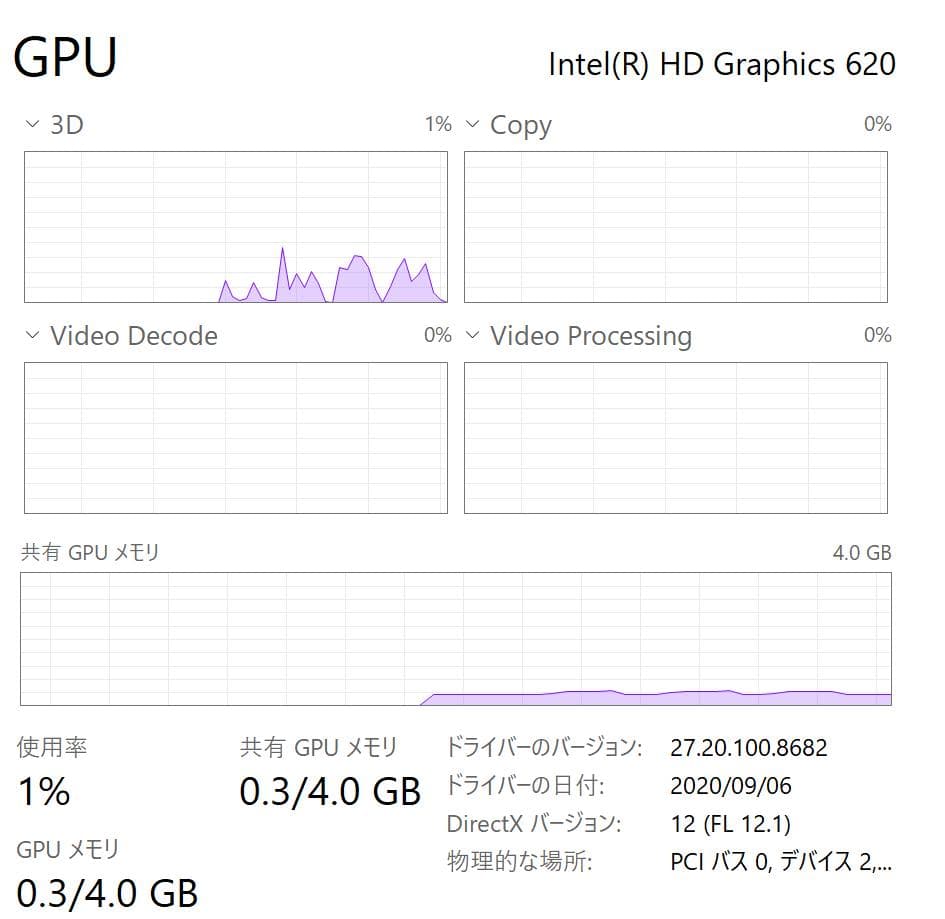Change the Video Processing engine selector
This screenshot has width=945, height=919.
[472, 335]
